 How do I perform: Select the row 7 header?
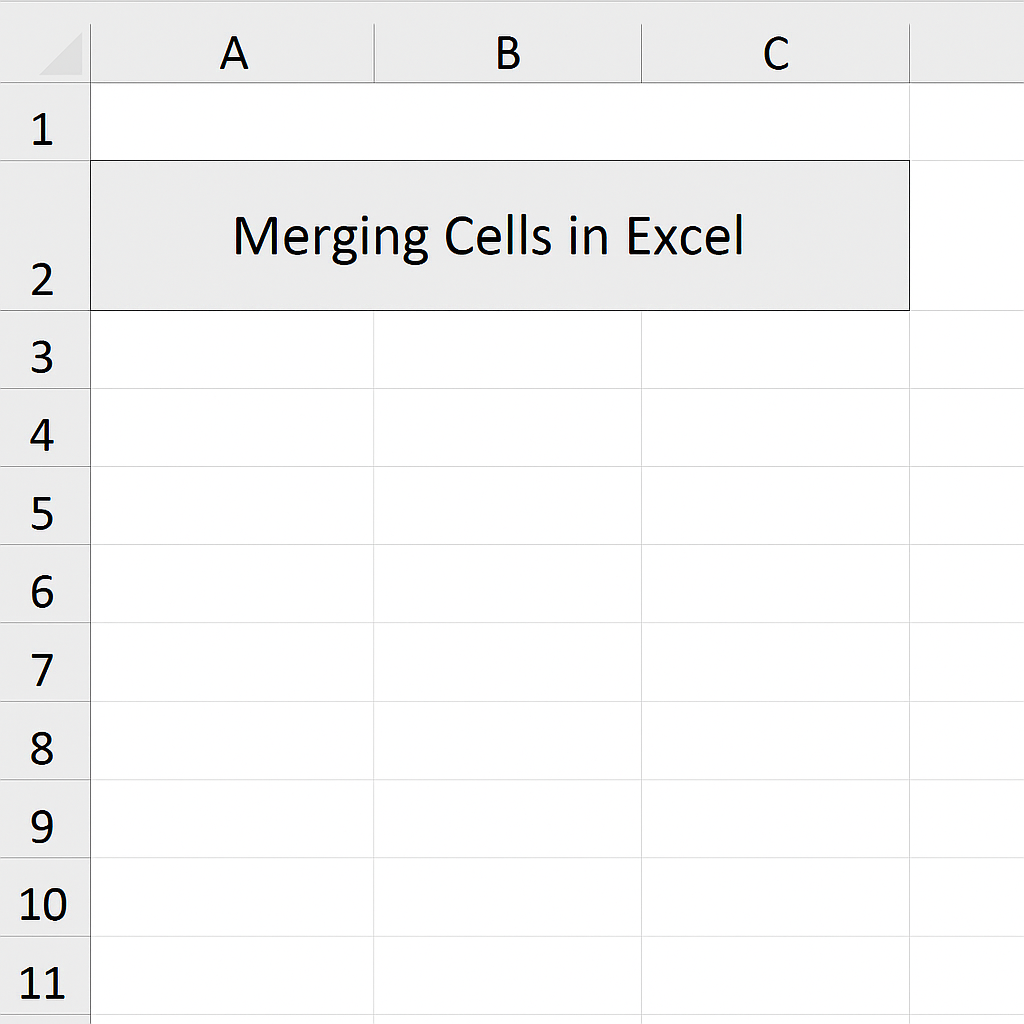point(44,668)
